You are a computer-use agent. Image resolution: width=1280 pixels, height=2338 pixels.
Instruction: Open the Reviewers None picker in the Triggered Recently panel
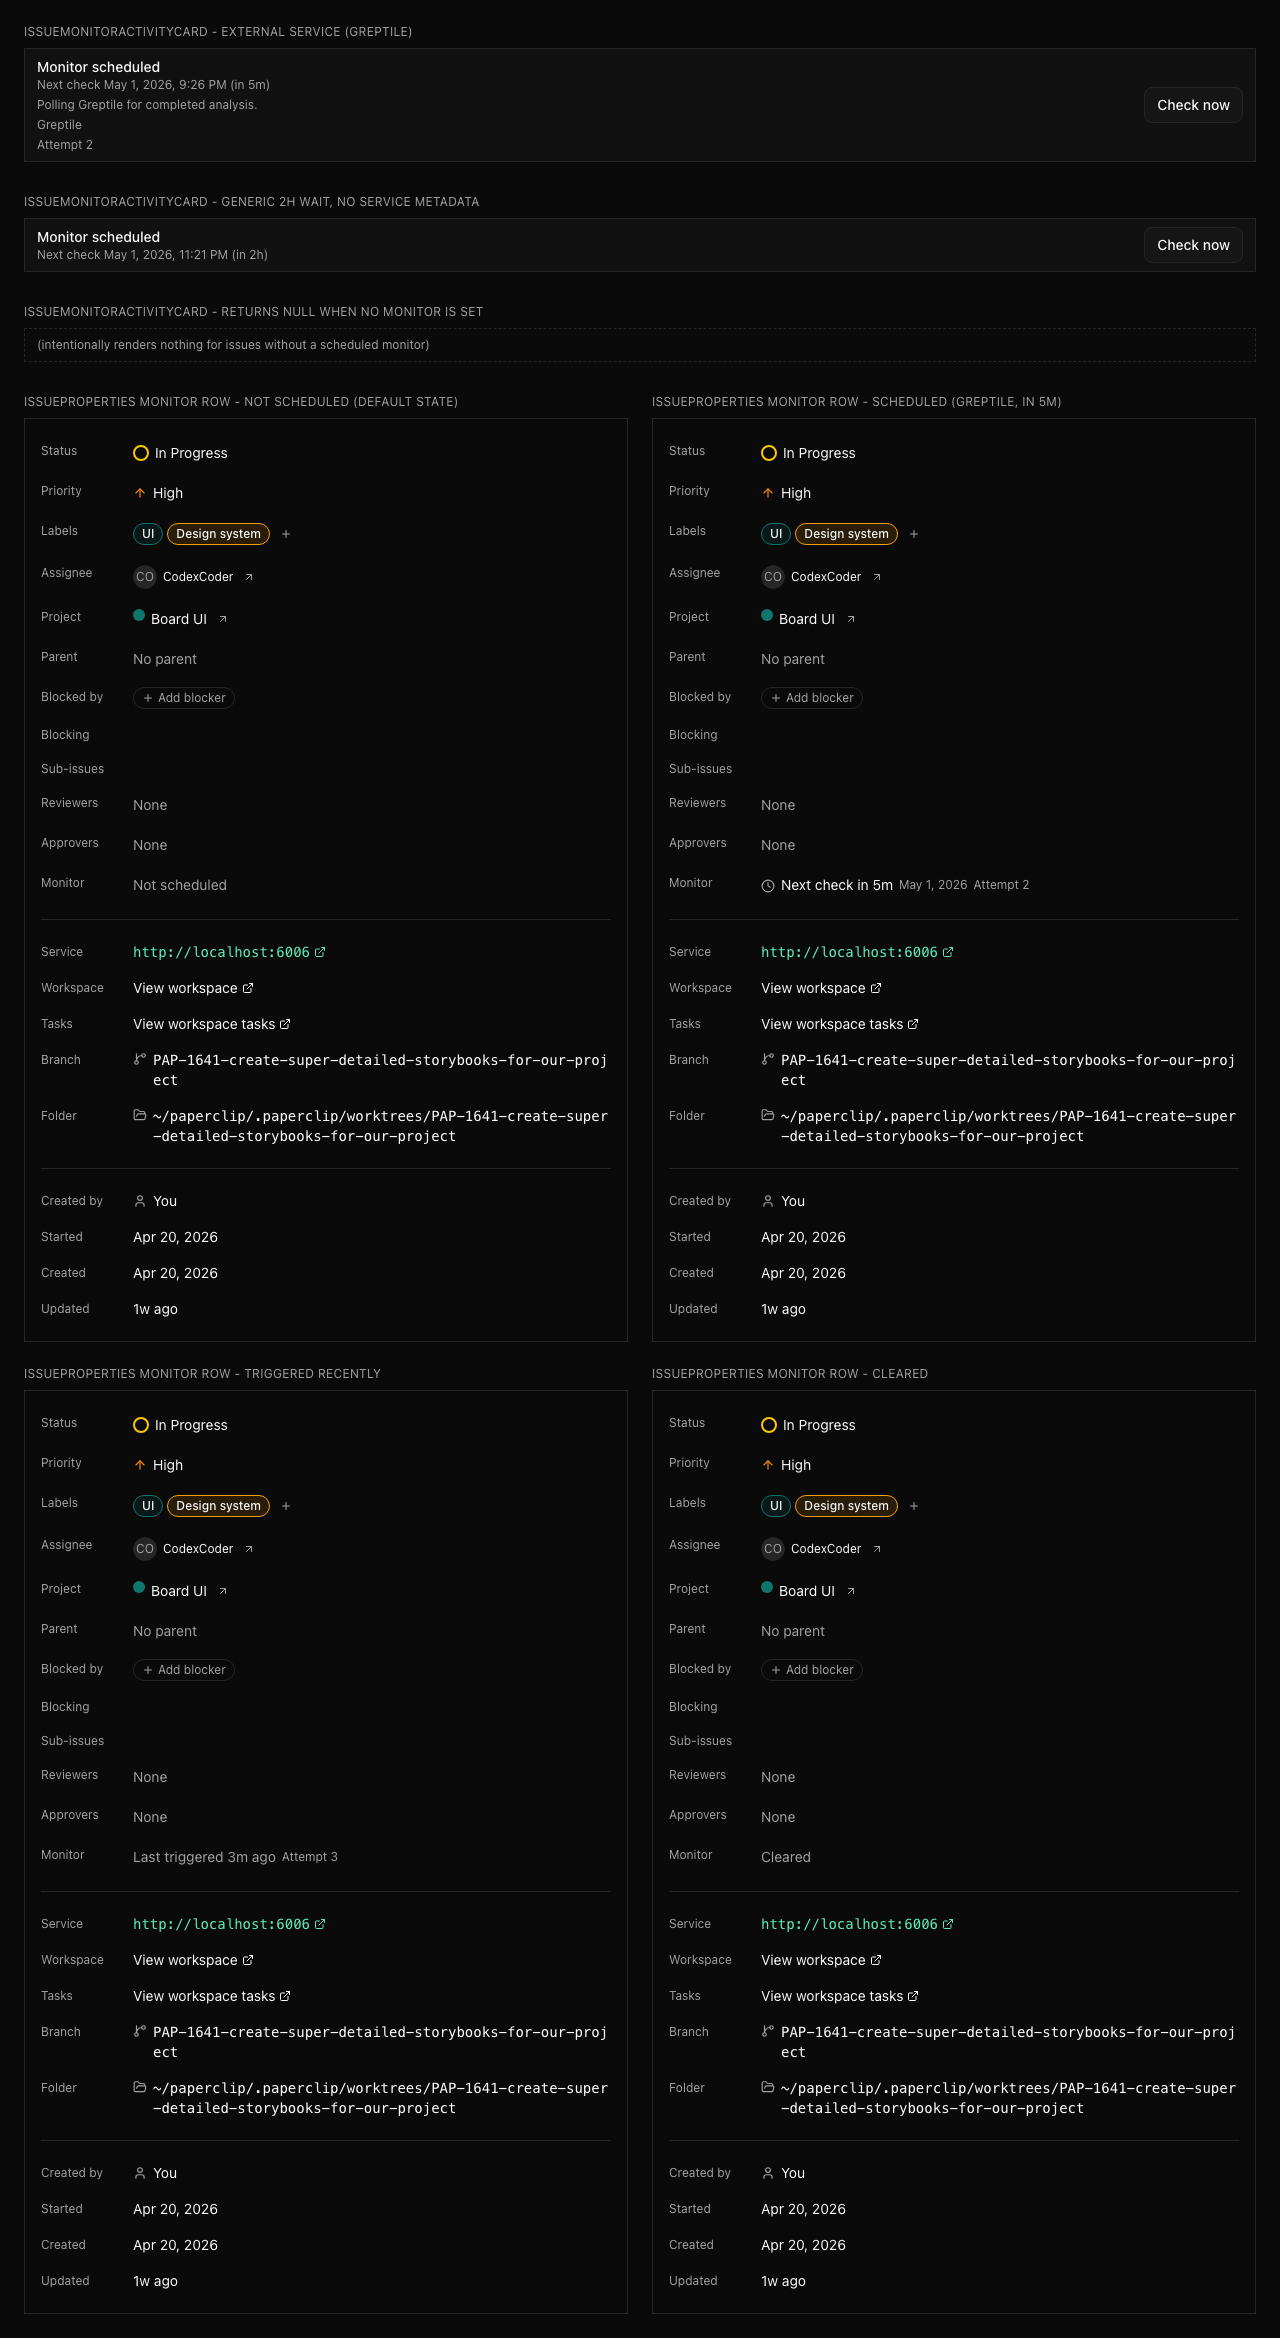click(150, 1777)
